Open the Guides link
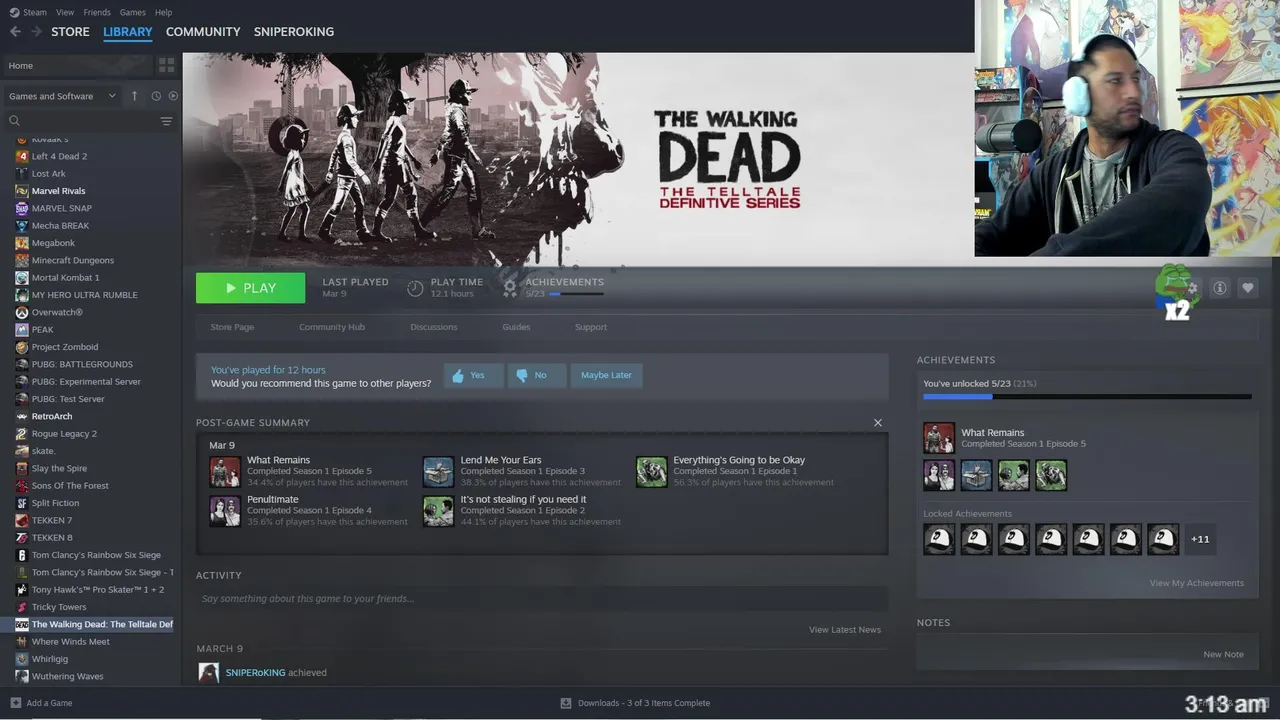This screenshot has width=1280, height=720. 516,327
